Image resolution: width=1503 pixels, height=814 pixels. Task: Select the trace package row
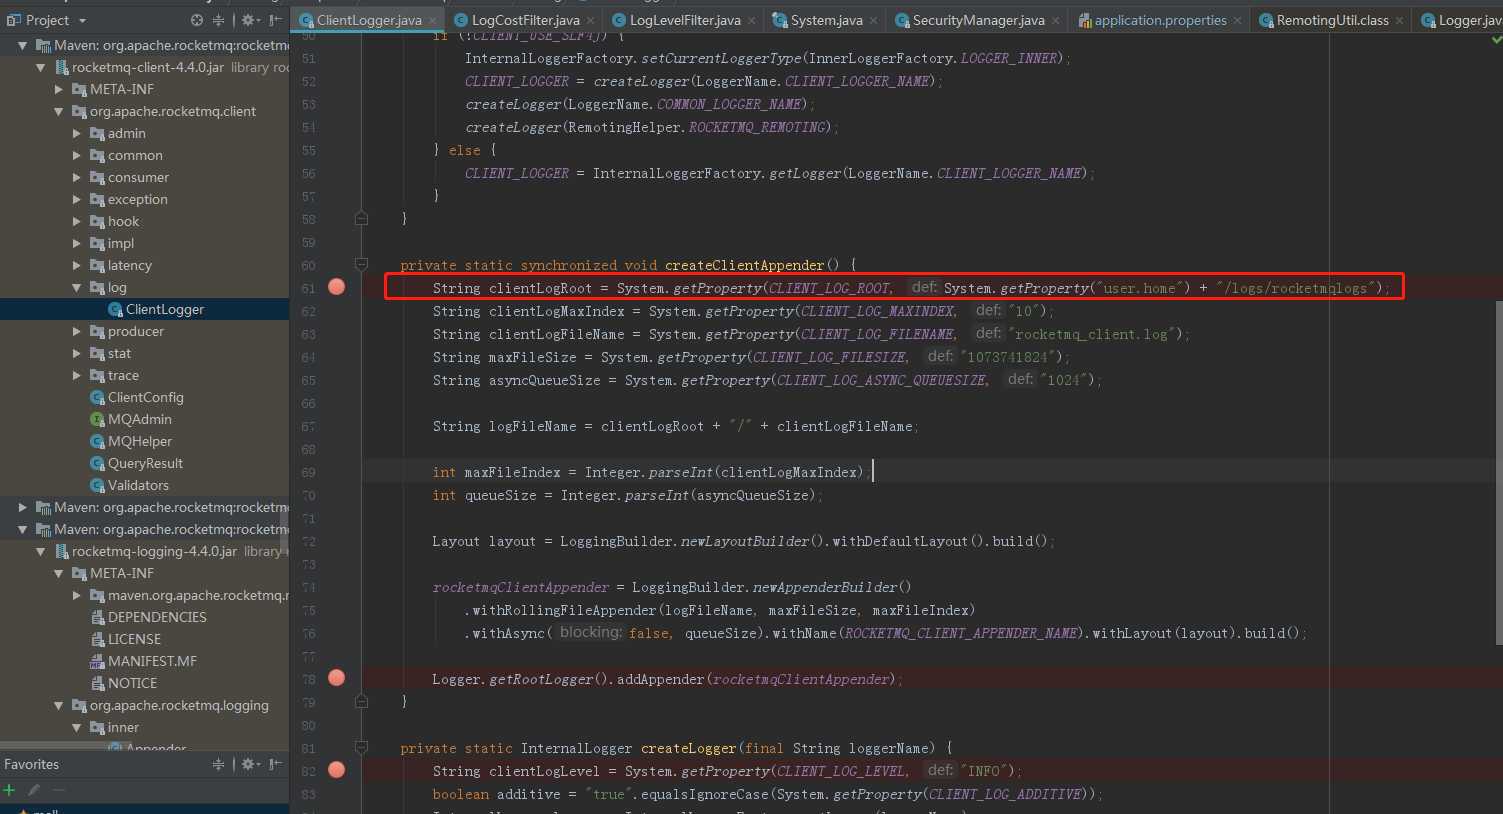[x=145, y=375]
